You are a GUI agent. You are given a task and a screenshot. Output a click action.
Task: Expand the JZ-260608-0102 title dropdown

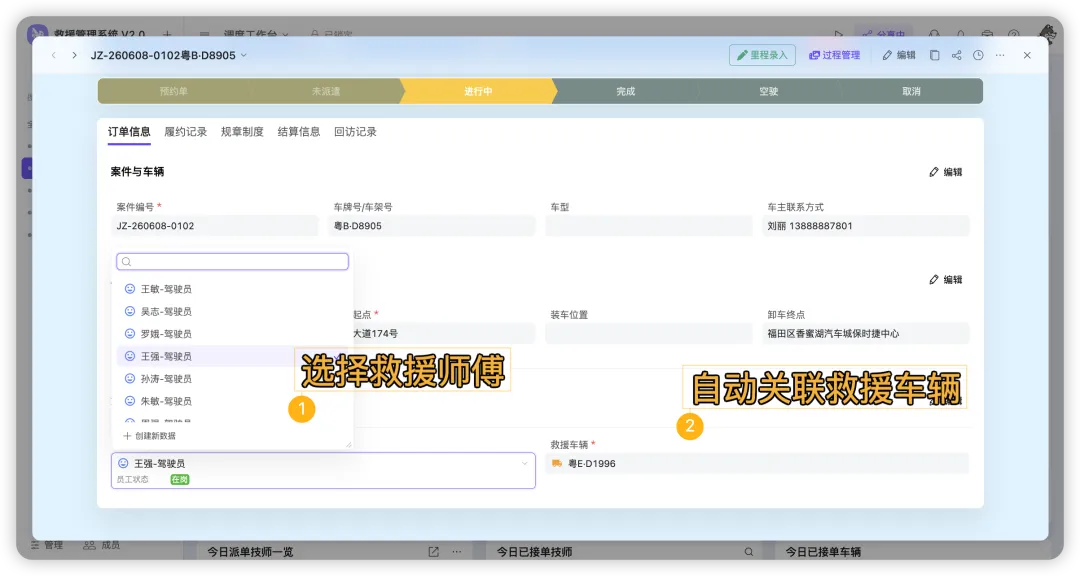pos(243,55)
